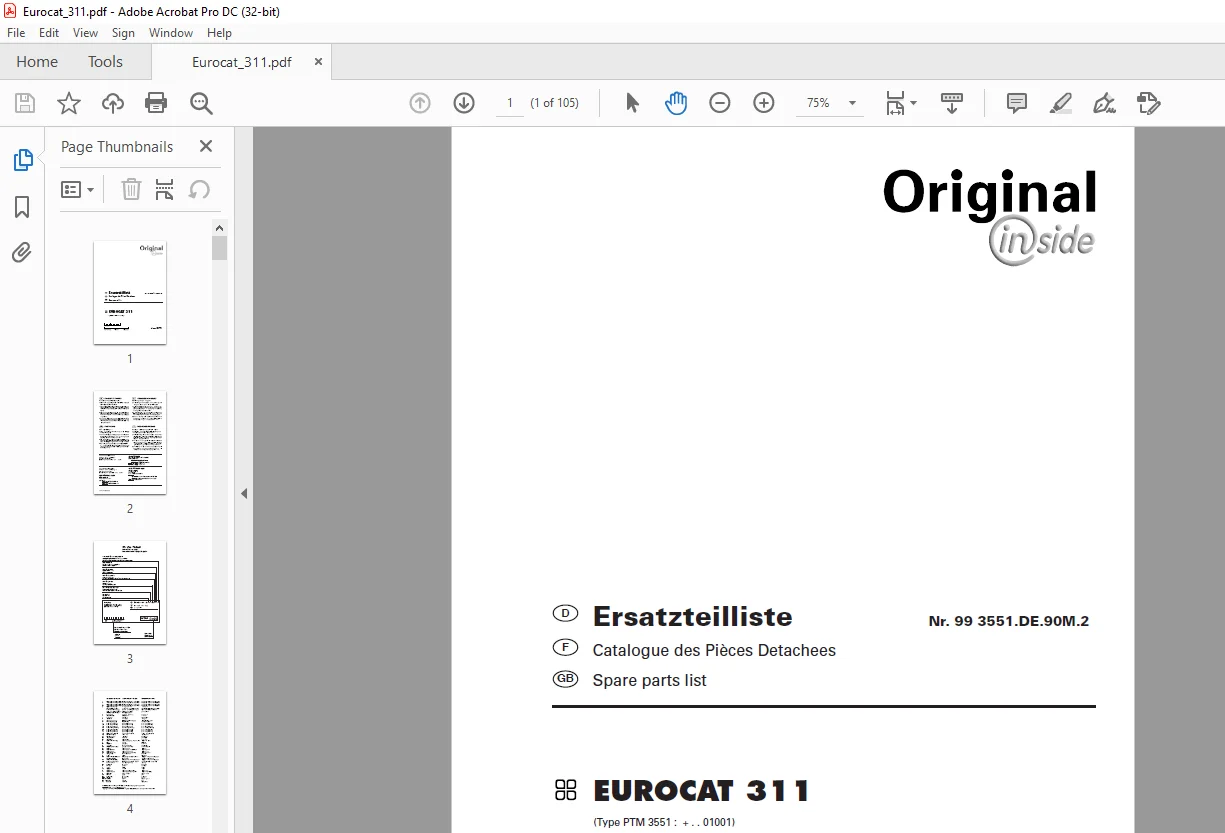Click "Spare parts list" text

pos(649,680)
